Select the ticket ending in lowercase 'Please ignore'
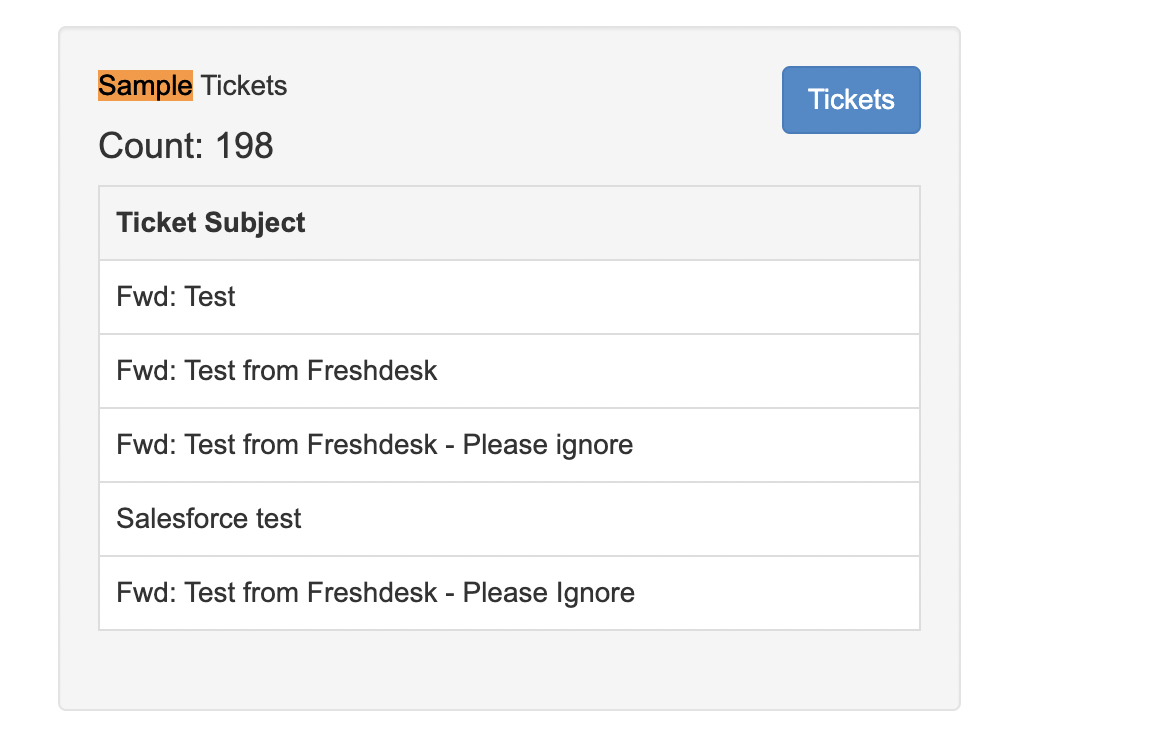The height and width of the screenshot is (736, 1164). [x=509, y=445]
